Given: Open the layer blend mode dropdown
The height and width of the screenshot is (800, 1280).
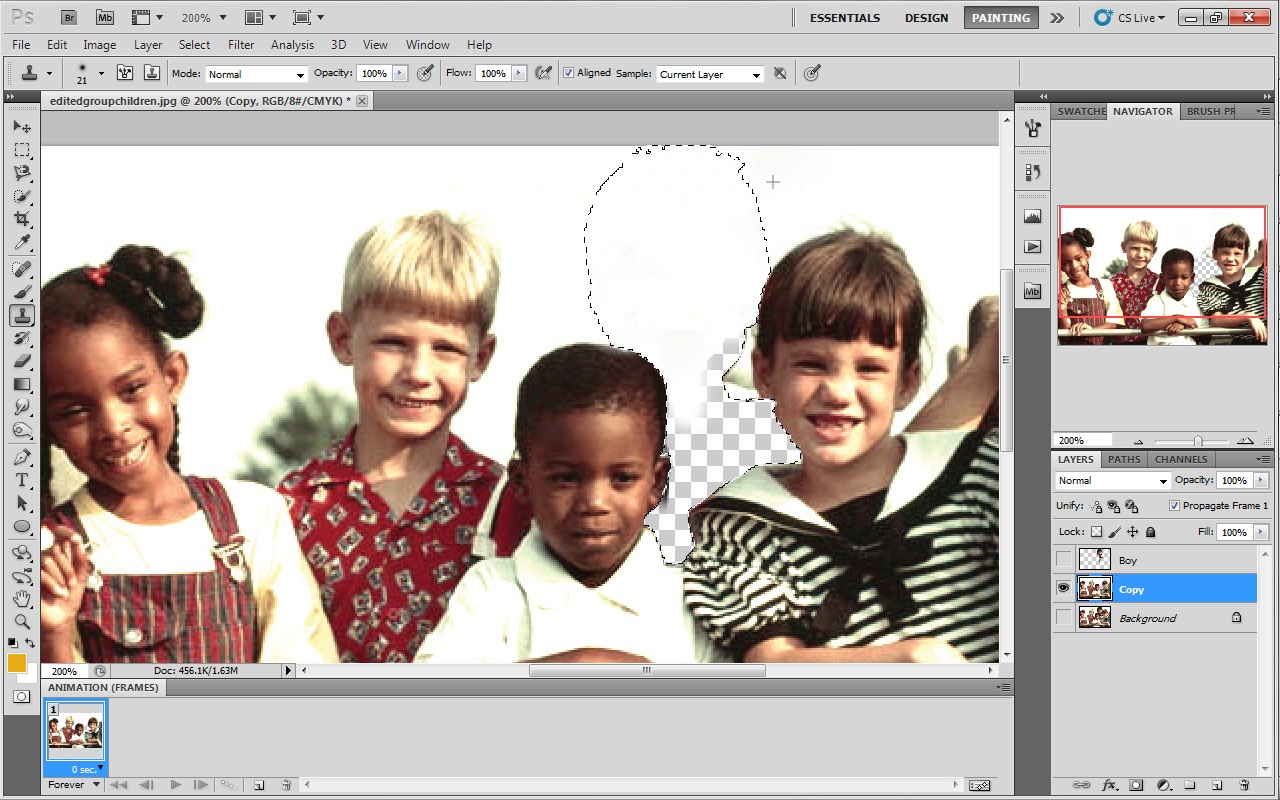Looking at the screenshot, I should click(1112, 481).
